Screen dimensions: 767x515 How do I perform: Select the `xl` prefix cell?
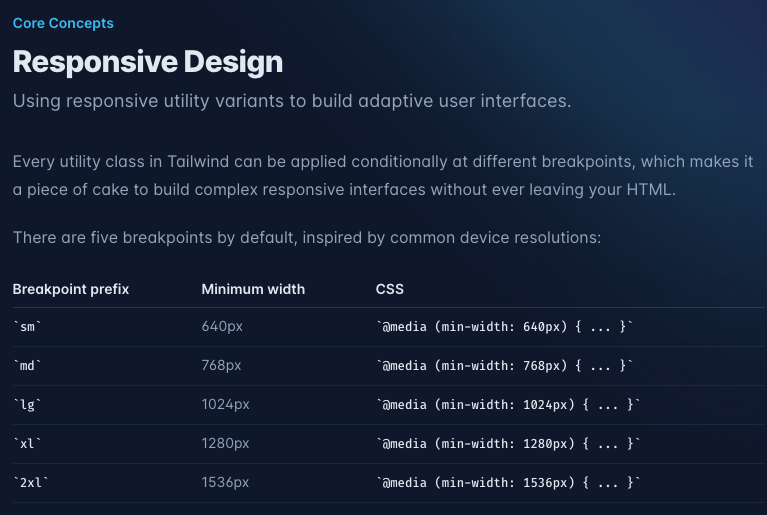(27, 444)
